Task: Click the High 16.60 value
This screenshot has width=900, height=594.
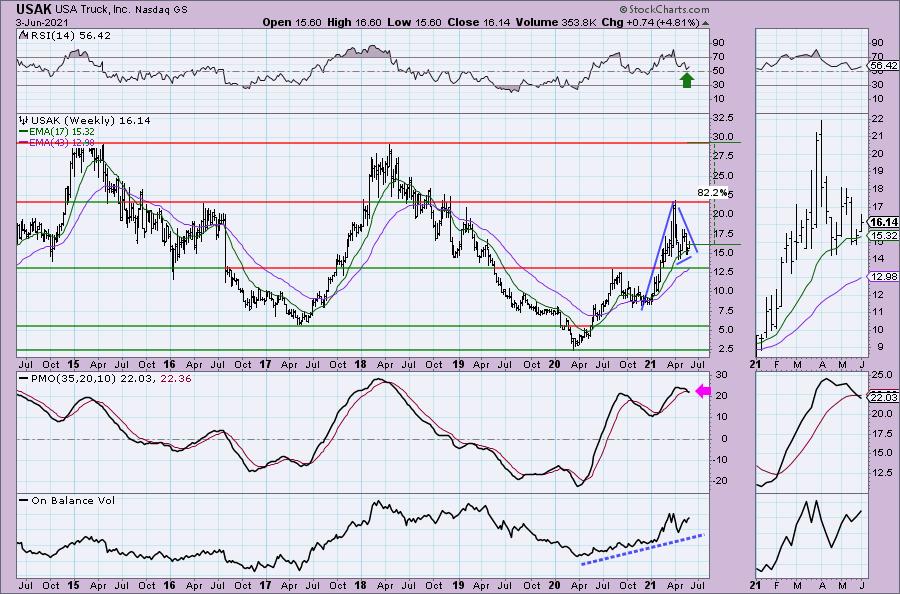Action: [x=354, y=22]
